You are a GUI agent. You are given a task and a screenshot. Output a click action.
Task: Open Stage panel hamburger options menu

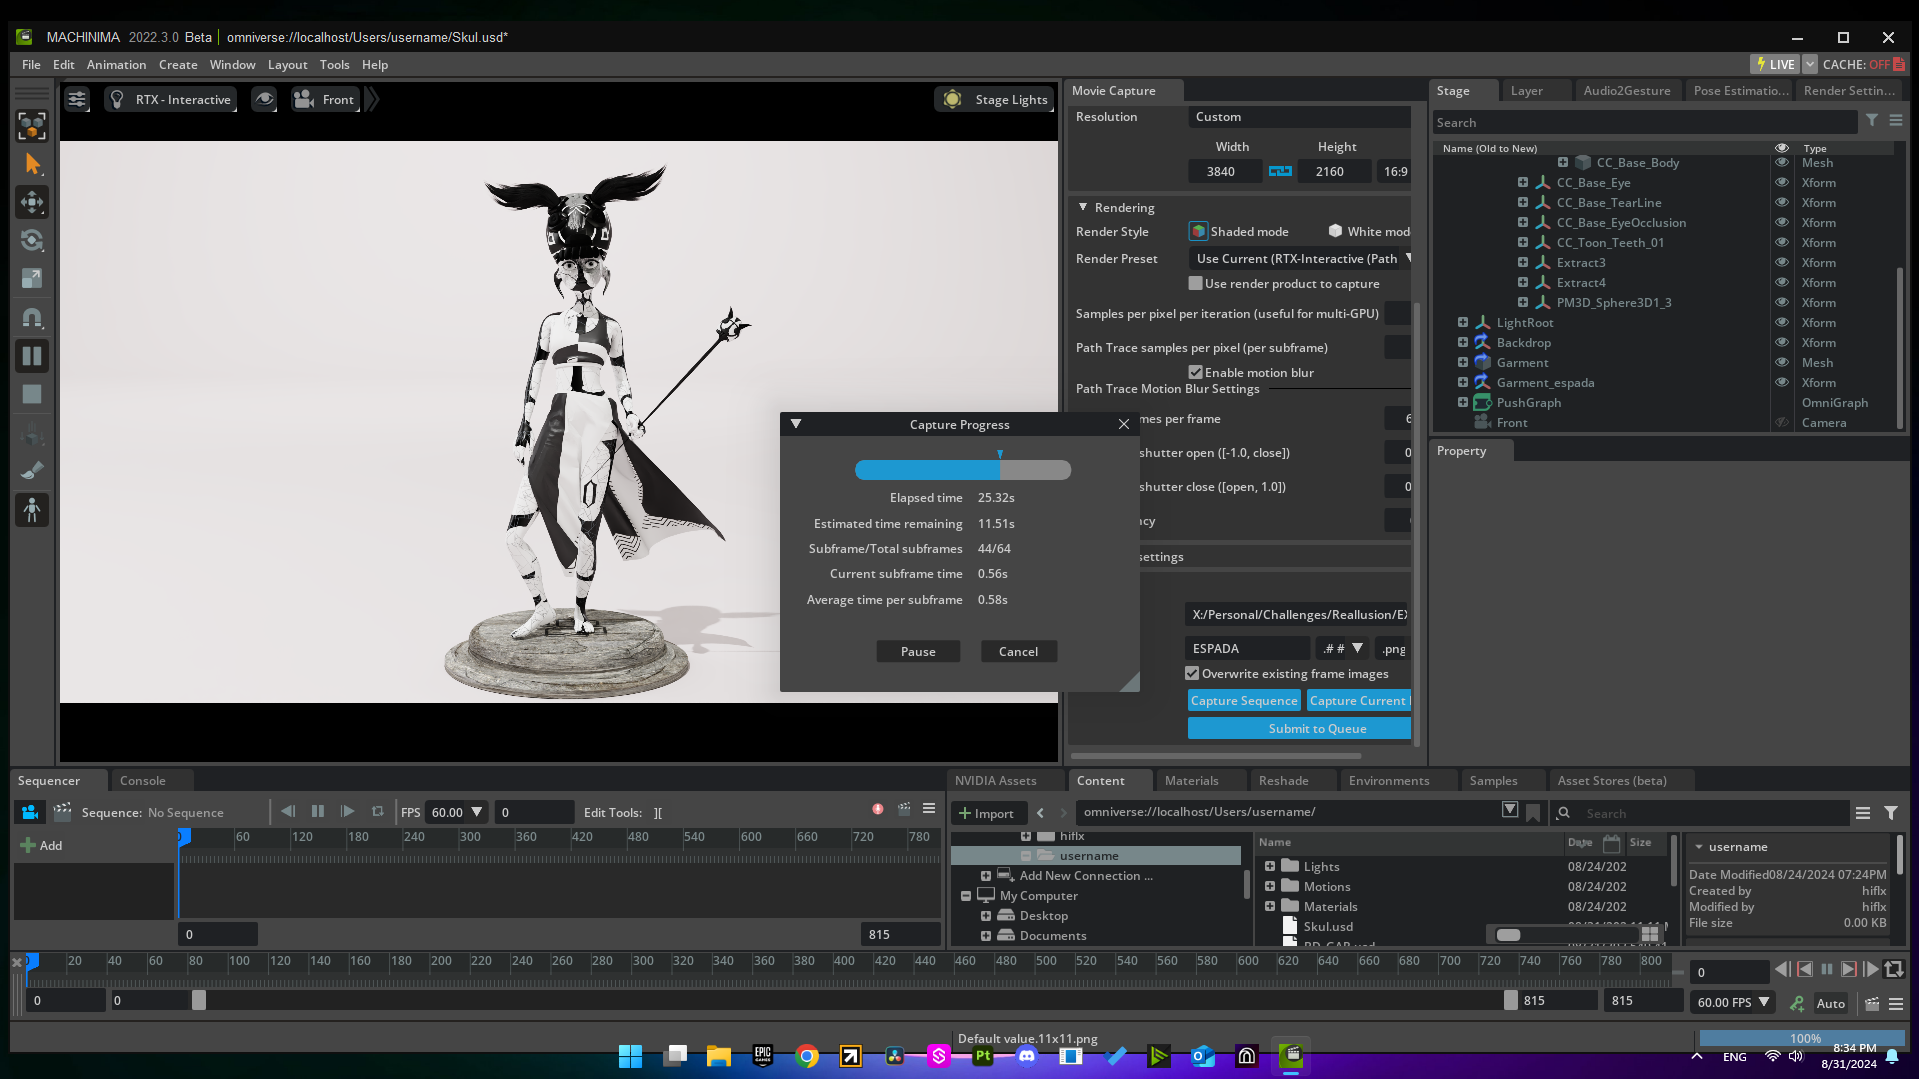click(x=1896, y=121)
